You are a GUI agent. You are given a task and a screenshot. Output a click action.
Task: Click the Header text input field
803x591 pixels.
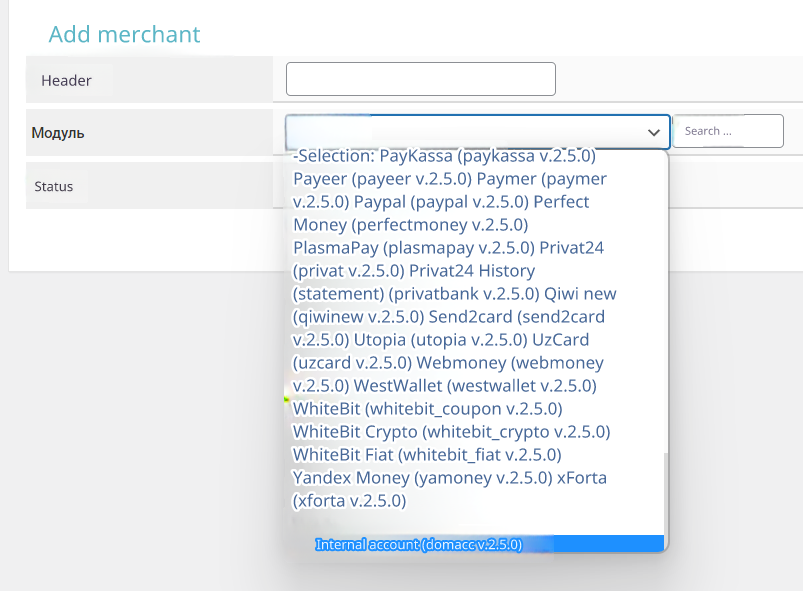(420, 79)
